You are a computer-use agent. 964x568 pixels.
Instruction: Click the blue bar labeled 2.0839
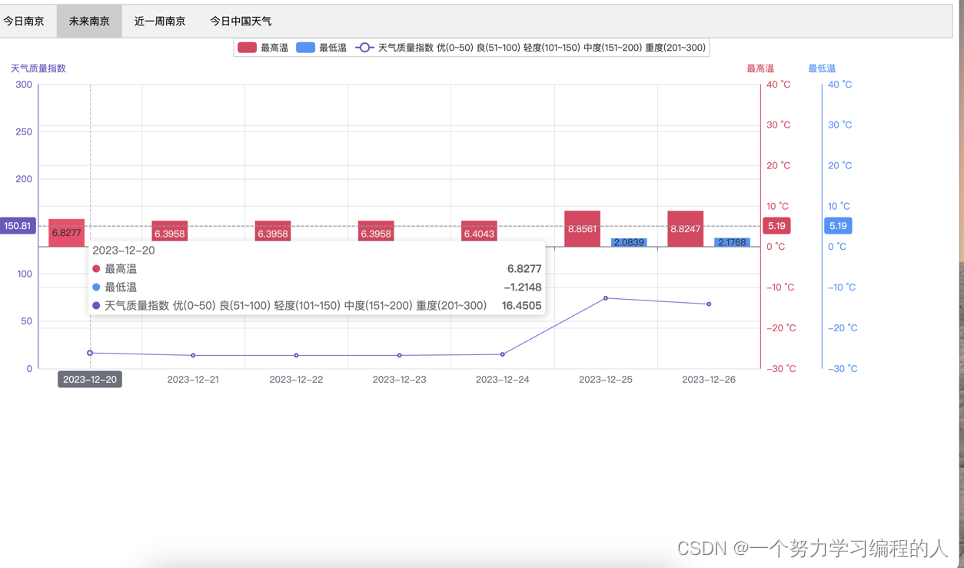point(629,242)
